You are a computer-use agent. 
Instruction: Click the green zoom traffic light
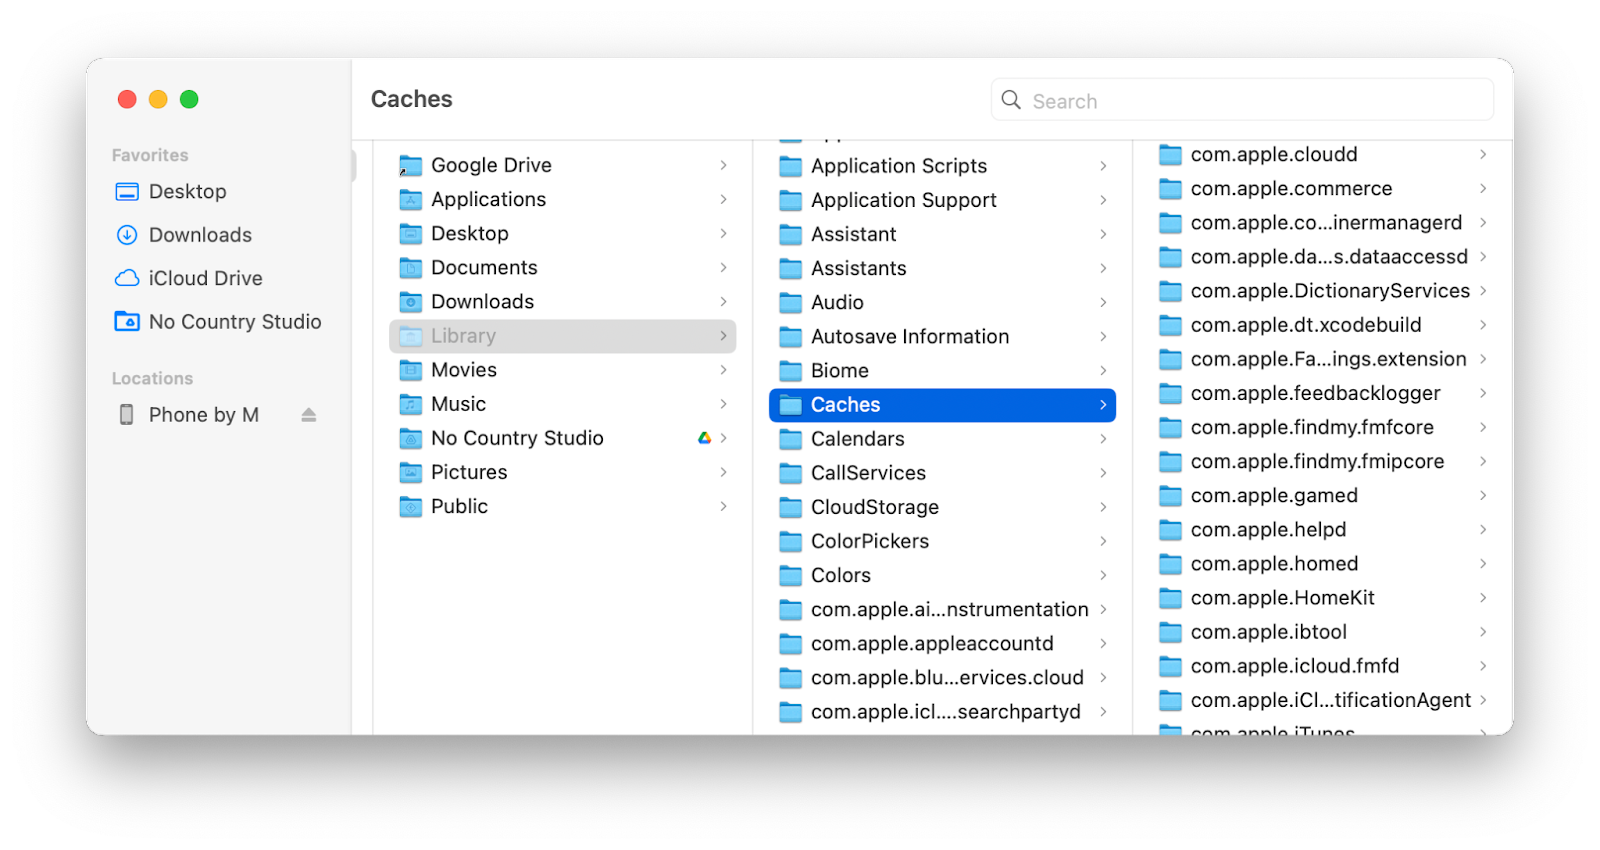tap(188, 99)
